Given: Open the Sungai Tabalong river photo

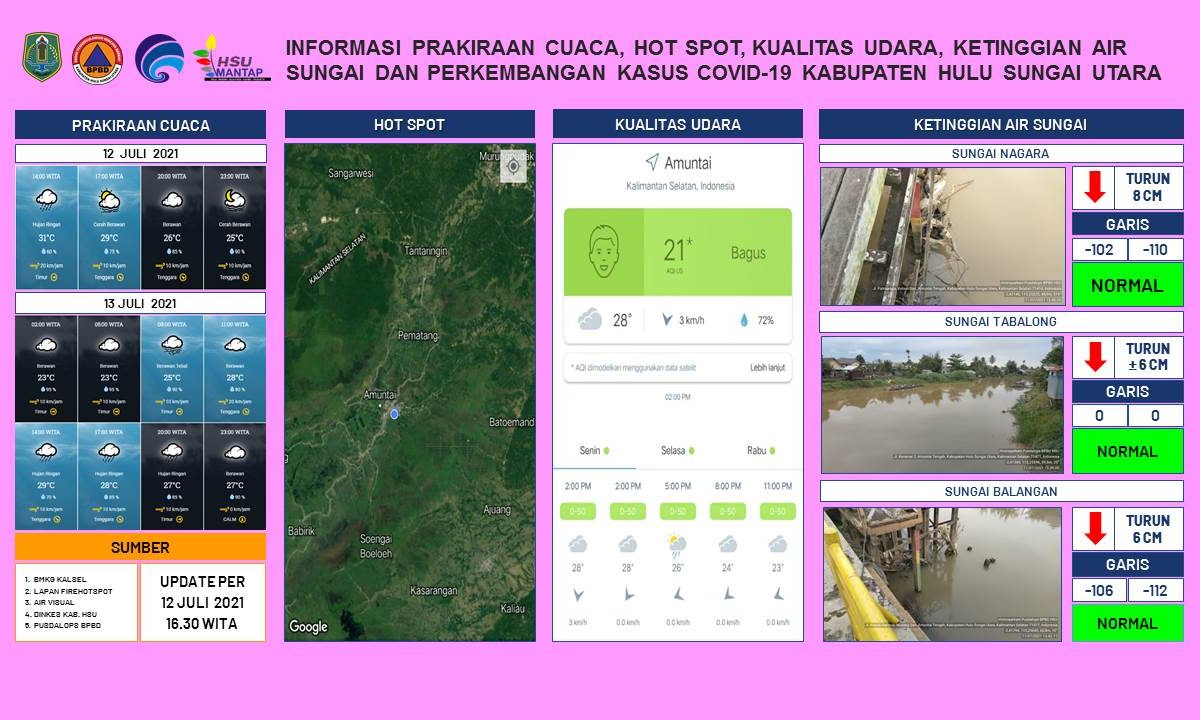Looking at the screenshot, I should [x=942, y=404].
